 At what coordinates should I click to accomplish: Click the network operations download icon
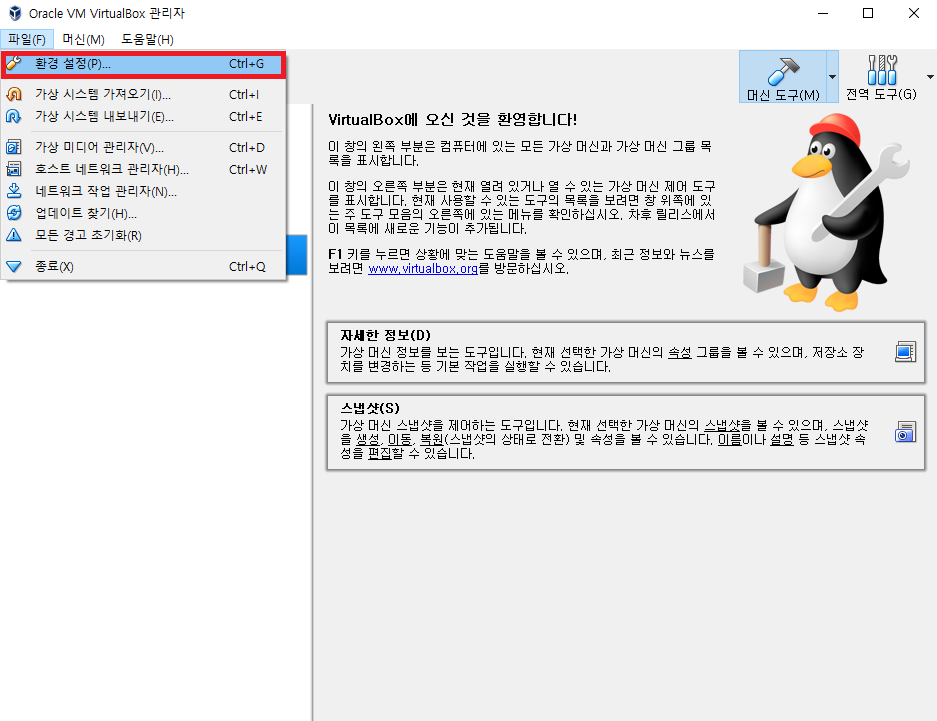(x=14, y=191)
